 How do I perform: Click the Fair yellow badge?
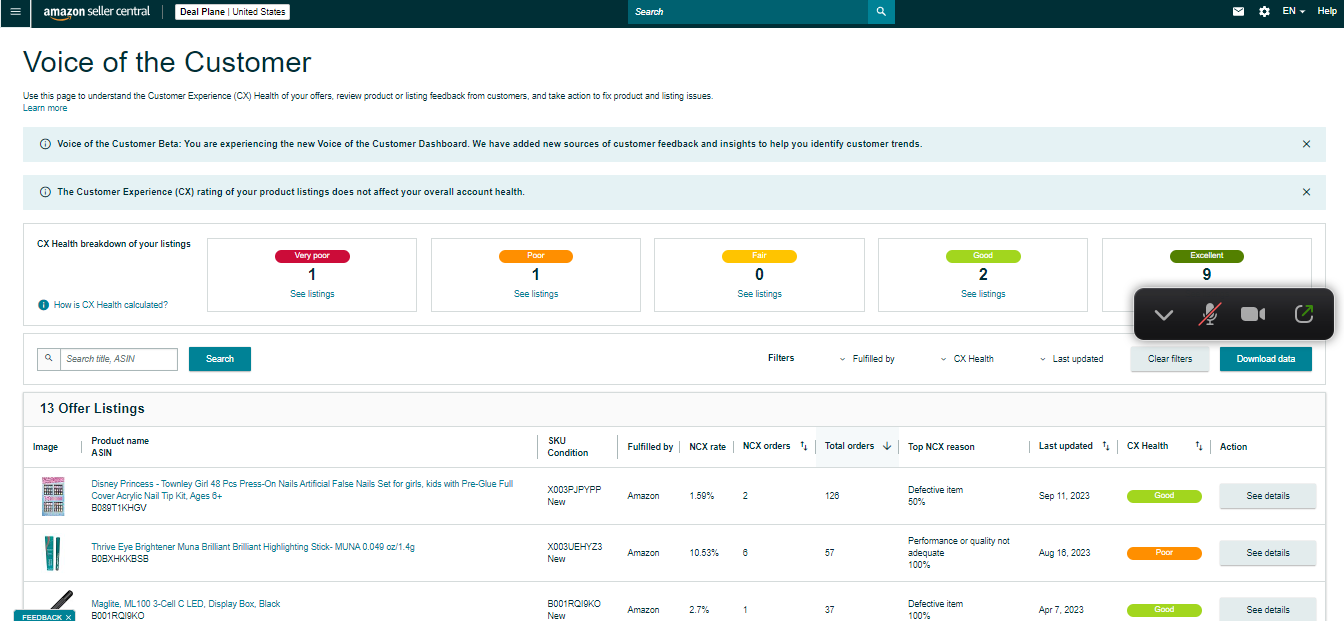click(x=759, y=256)
